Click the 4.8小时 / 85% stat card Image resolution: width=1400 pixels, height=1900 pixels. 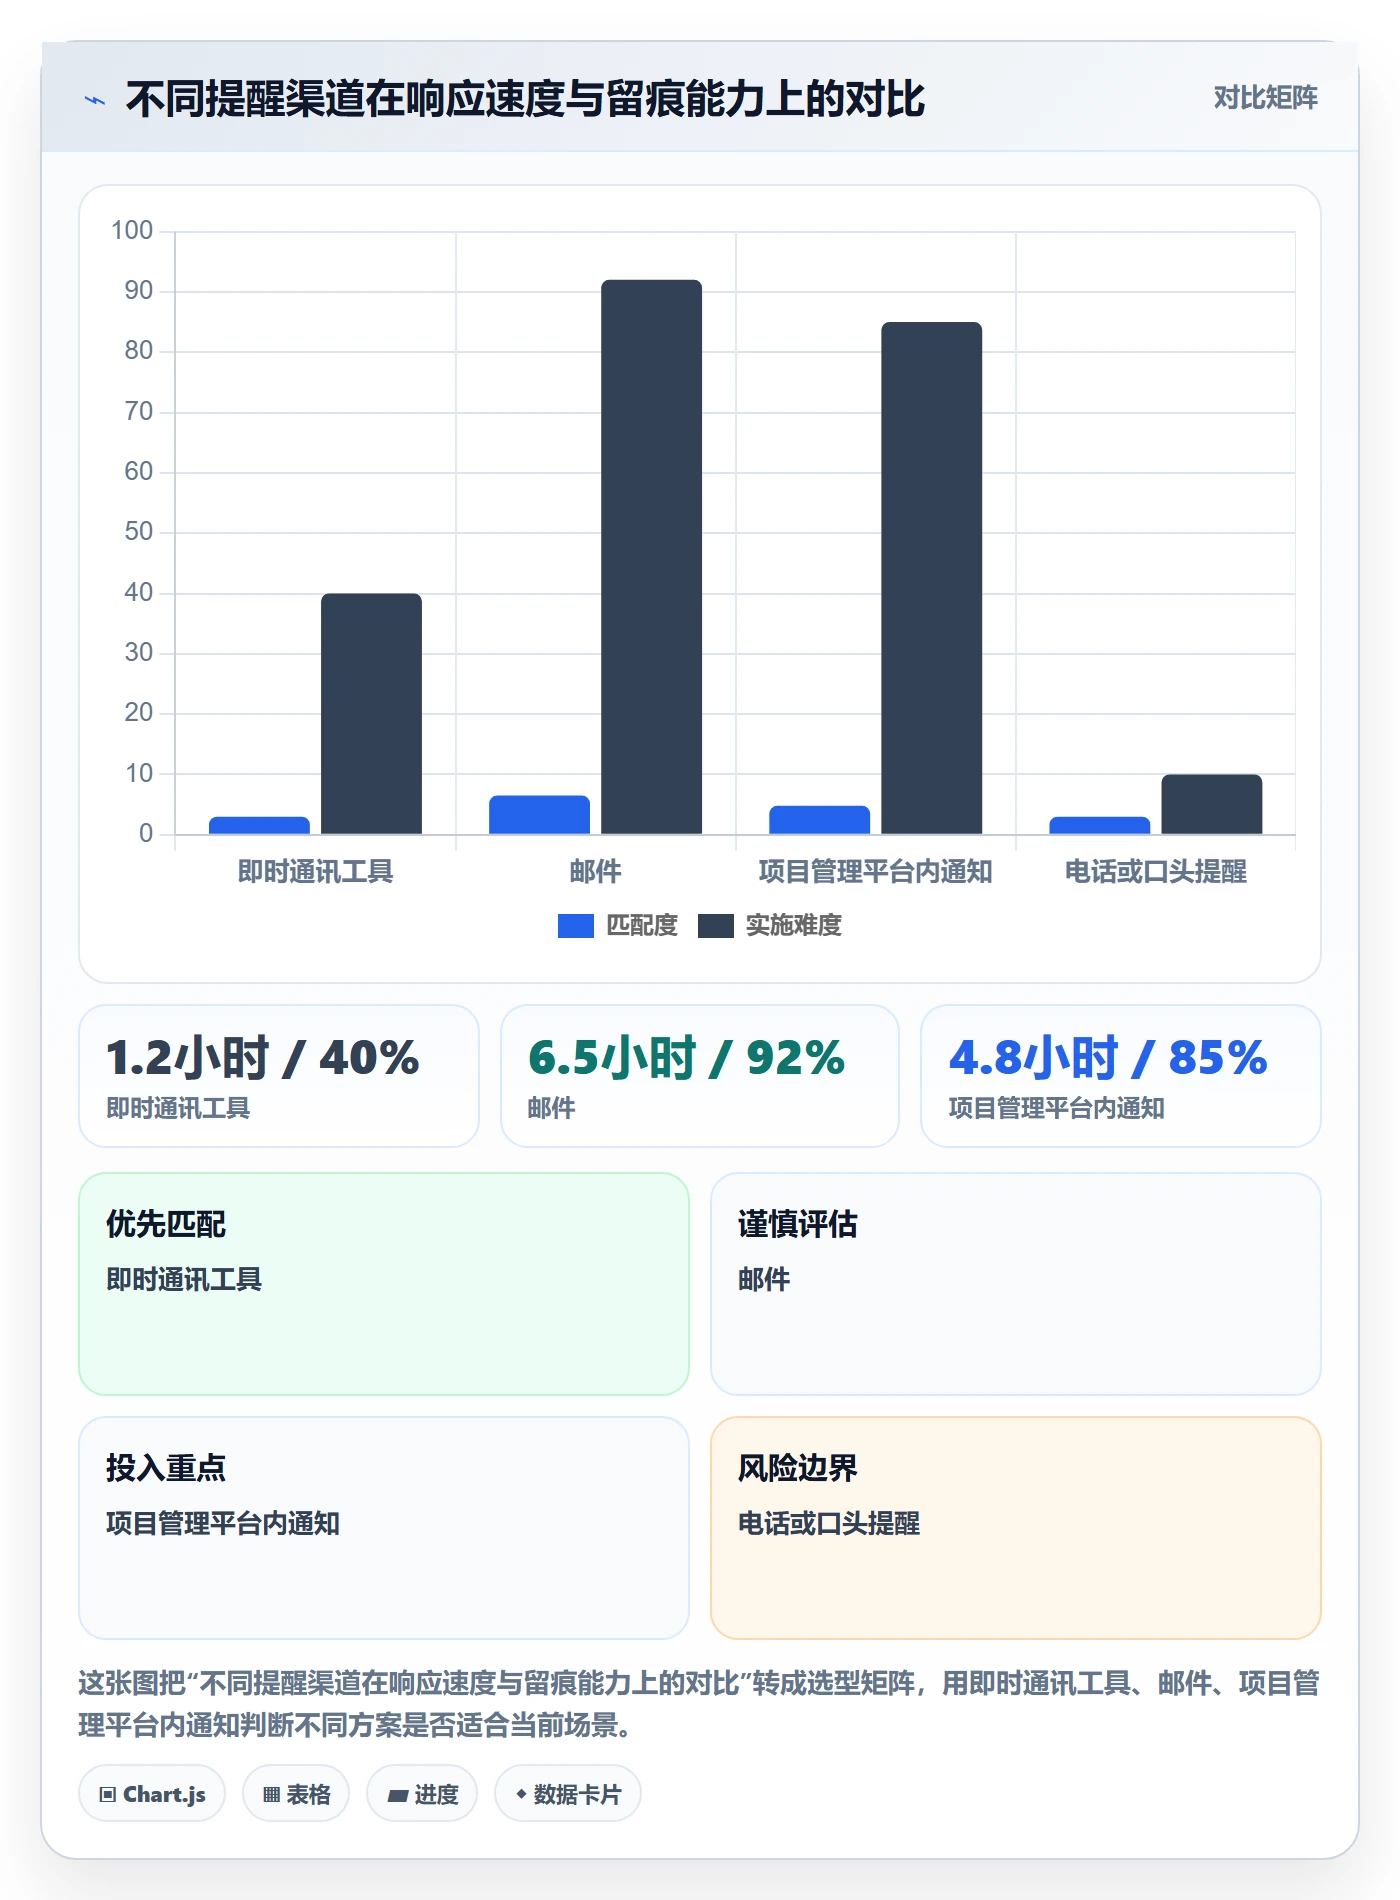[x=1121, y=1076]
